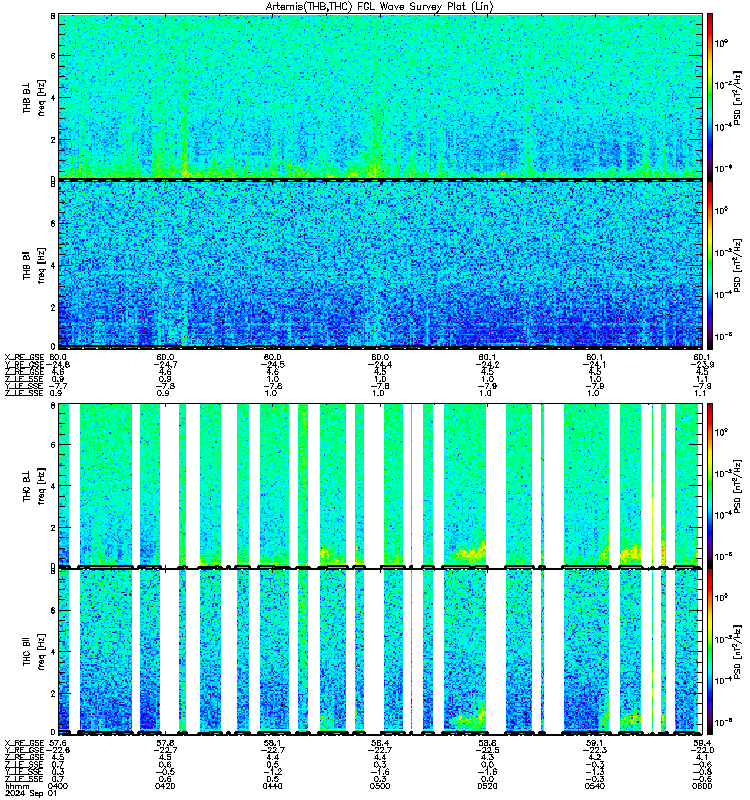Image resolution: width=750 pixels, height=800 pixels.
Task: Click the bottom panel PSD color bar
Action: (x=710, y=652)
